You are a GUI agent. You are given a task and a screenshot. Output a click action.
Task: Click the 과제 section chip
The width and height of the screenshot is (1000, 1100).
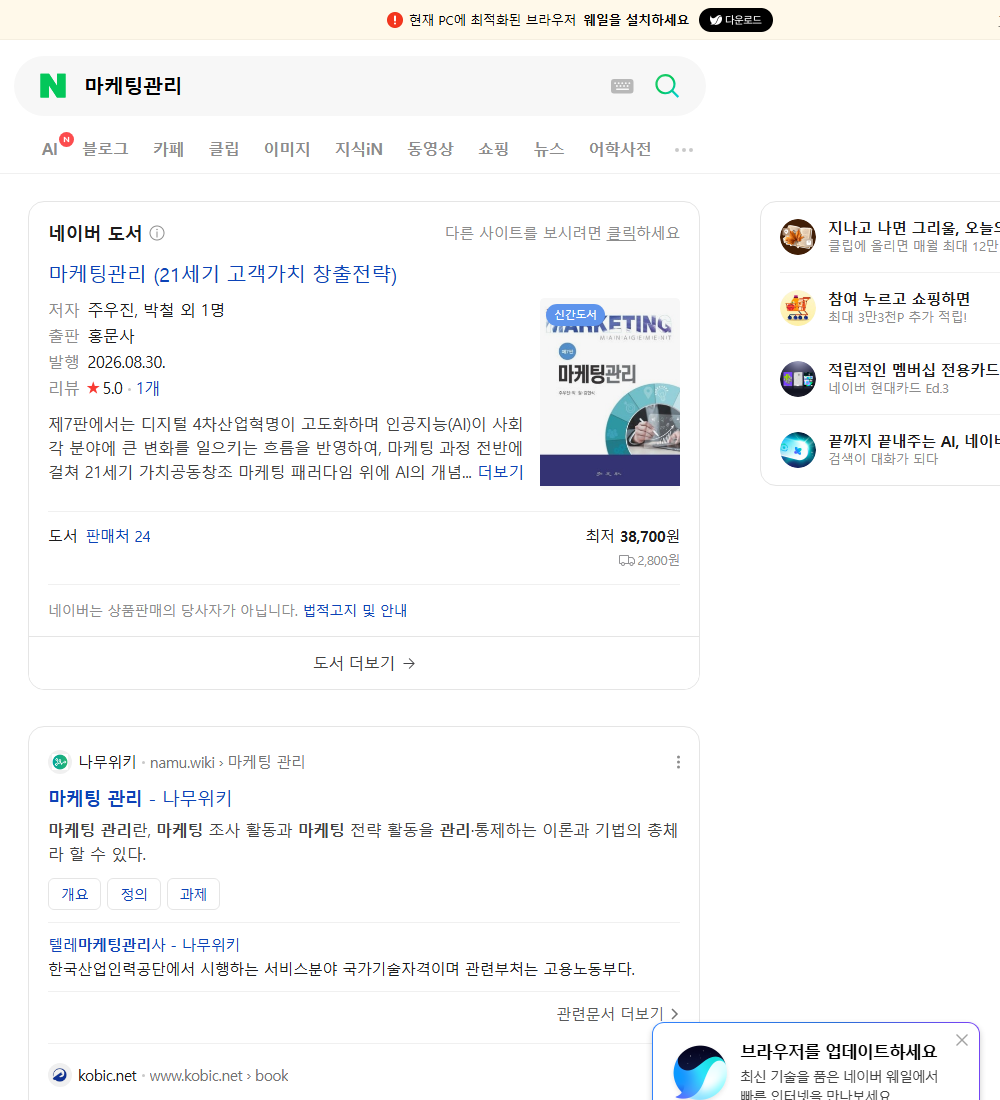tap(194, 894)
